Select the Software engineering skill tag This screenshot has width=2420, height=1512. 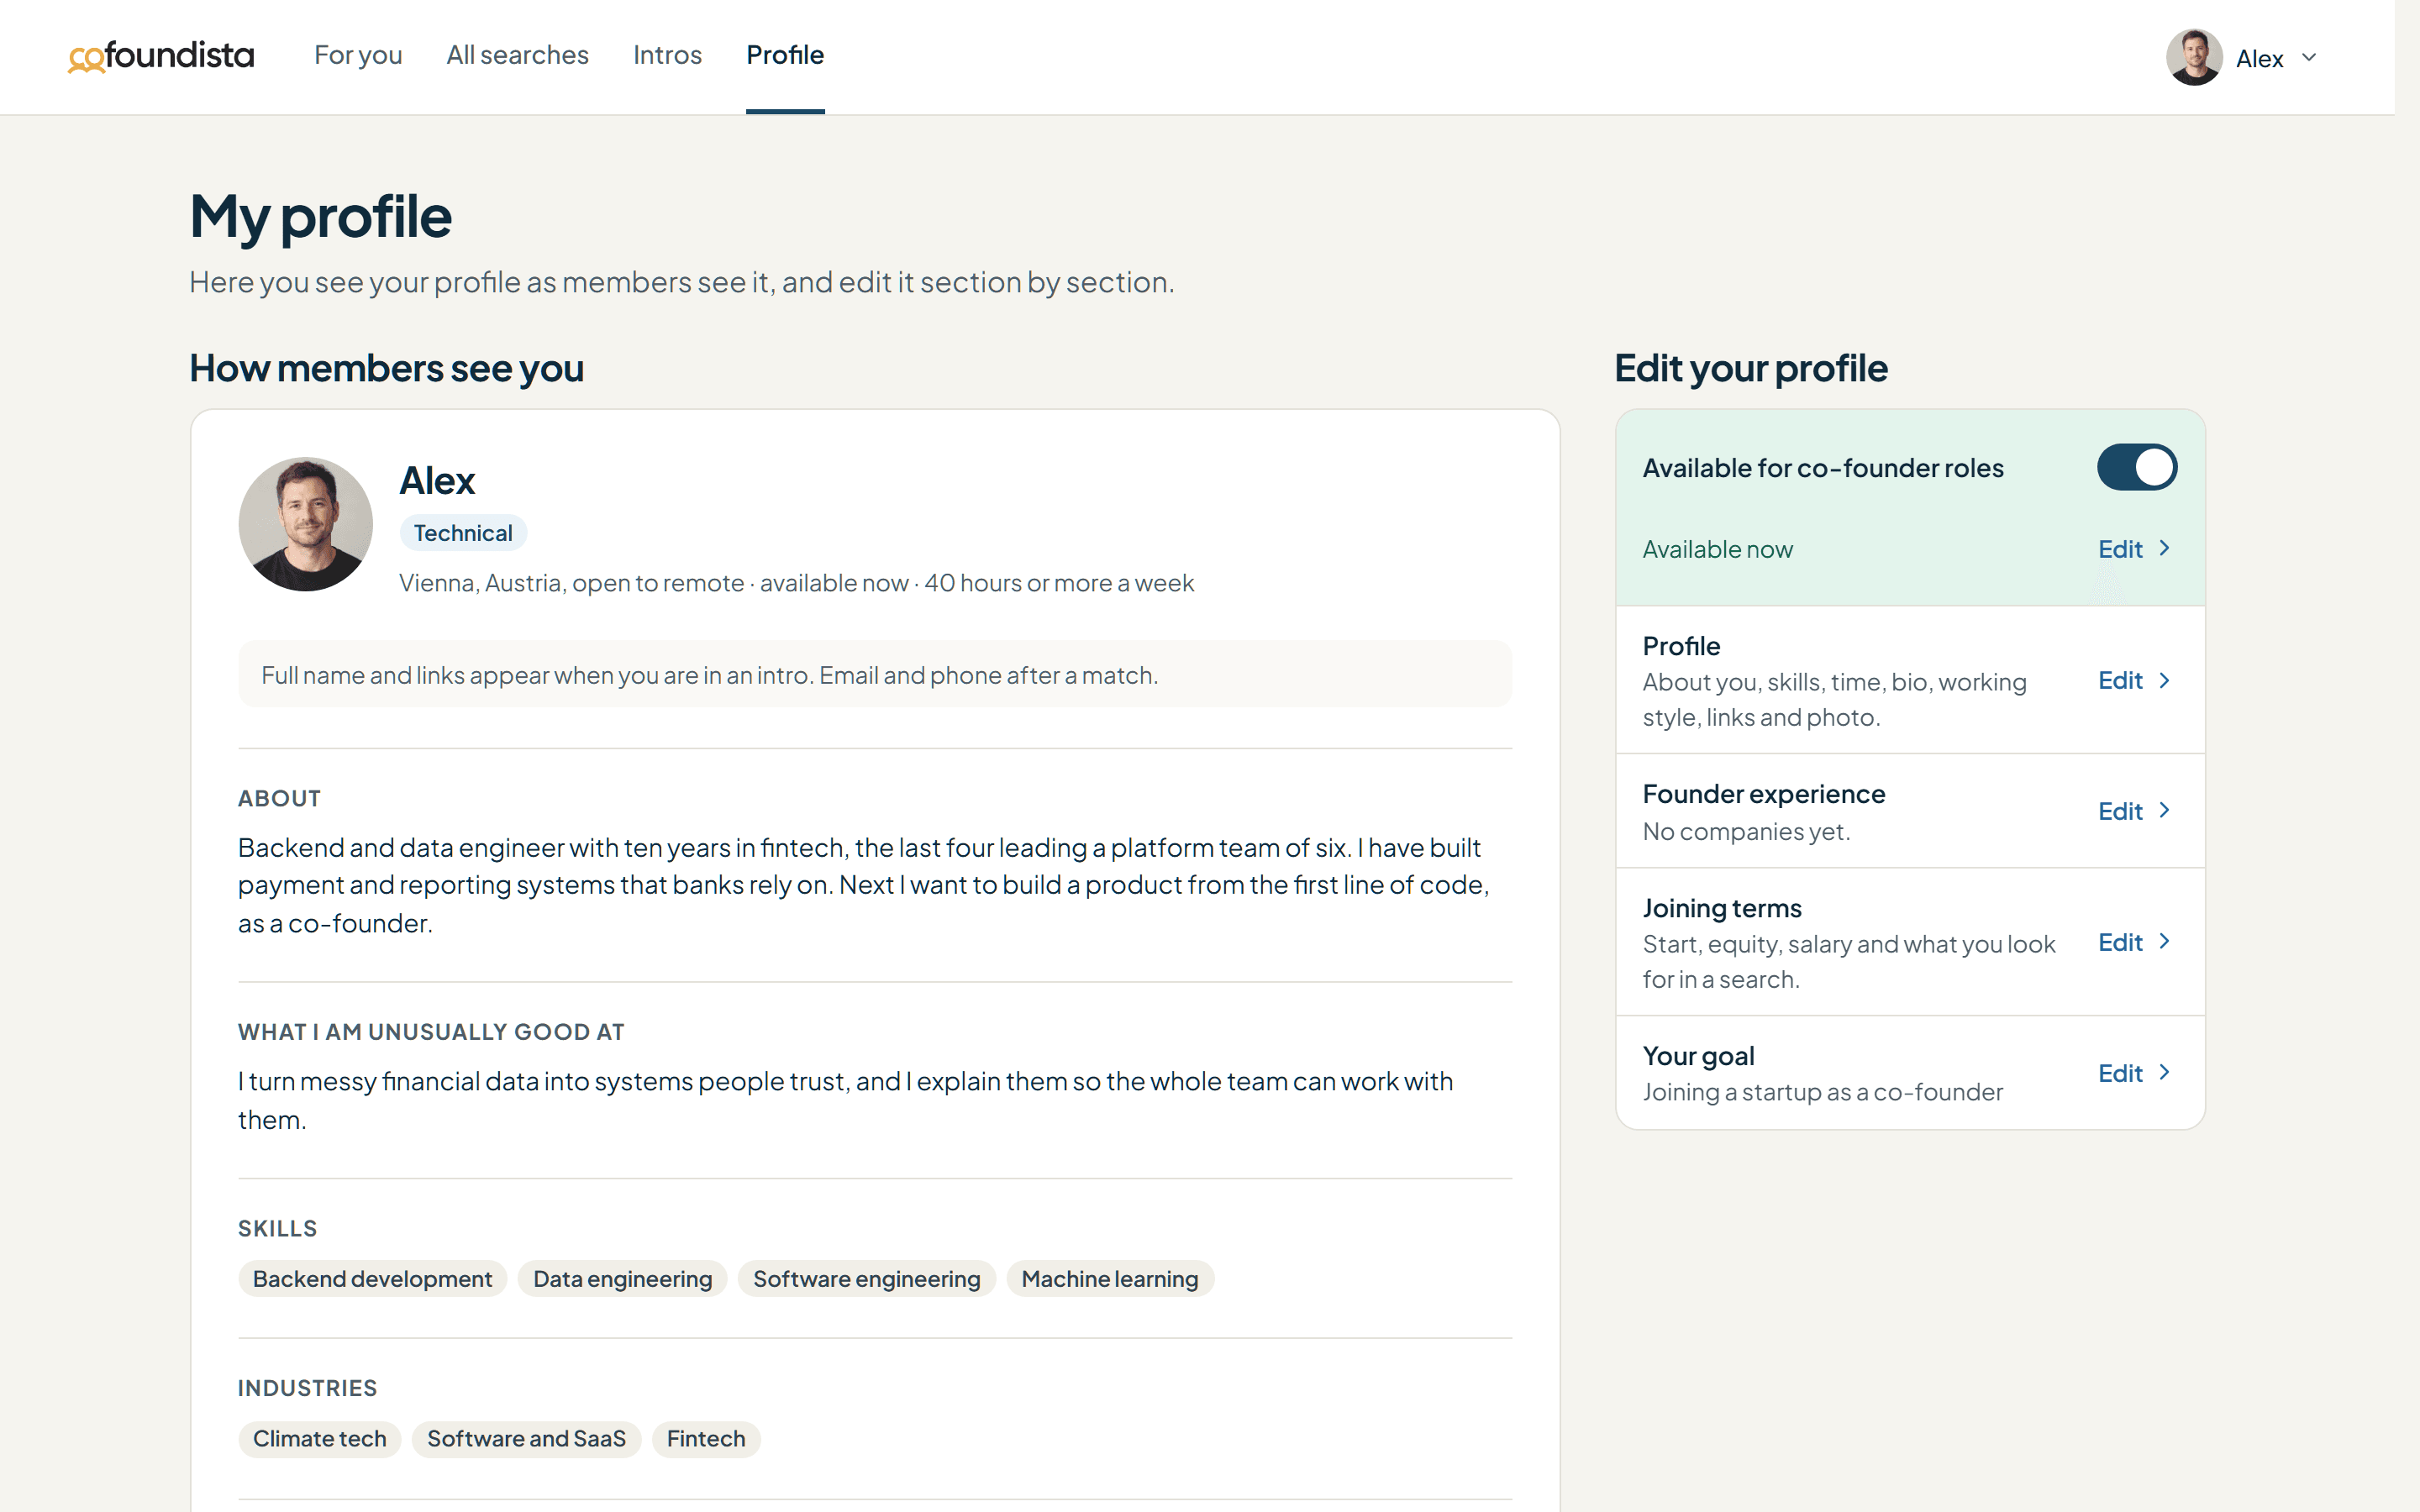pos(866,1279)
